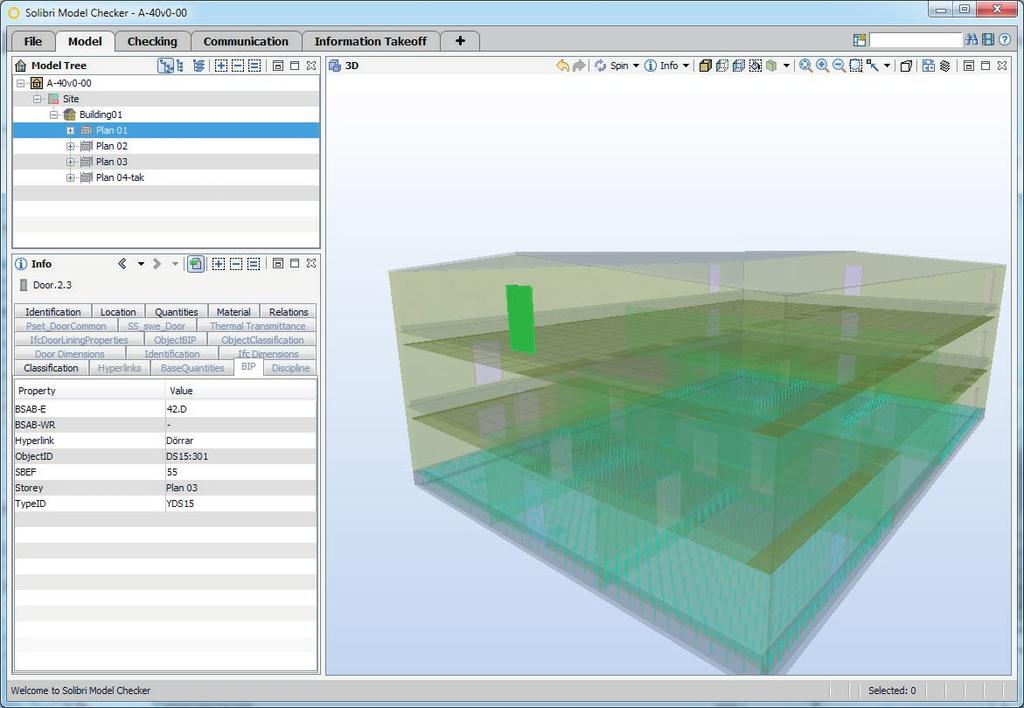Open the Spin mode dropdown arrow

click(x=635, y=65)
